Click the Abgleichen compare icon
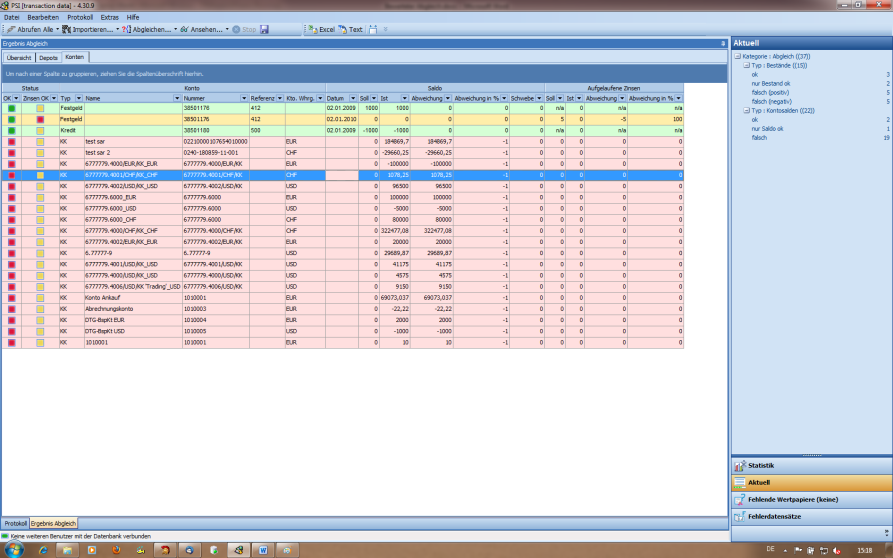This screenshot has height=558, width=893. (125, 30)
